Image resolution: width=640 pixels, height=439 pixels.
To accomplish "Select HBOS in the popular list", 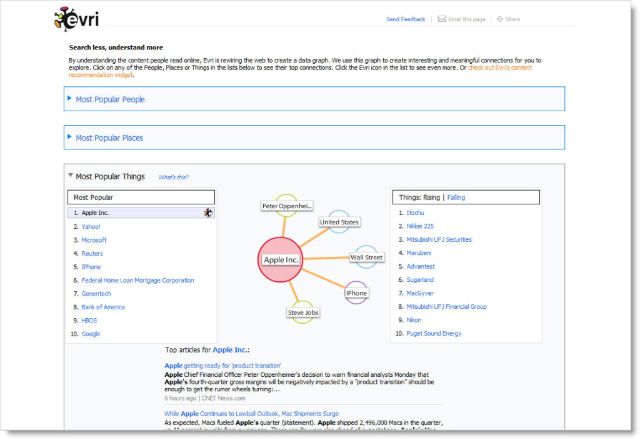I will point(89,320).
